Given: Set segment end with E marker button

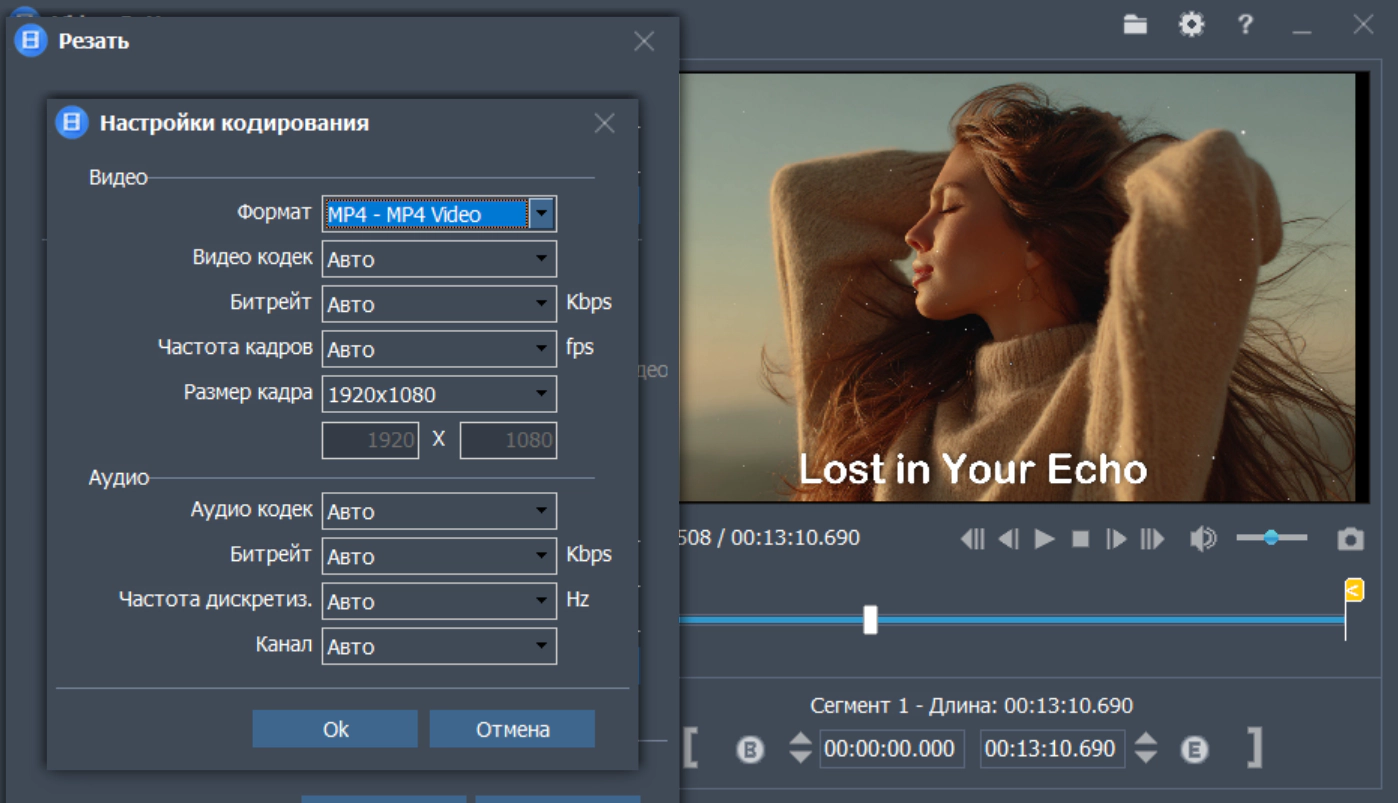Looking at the screenshot, I should [x=1194, y=749].
